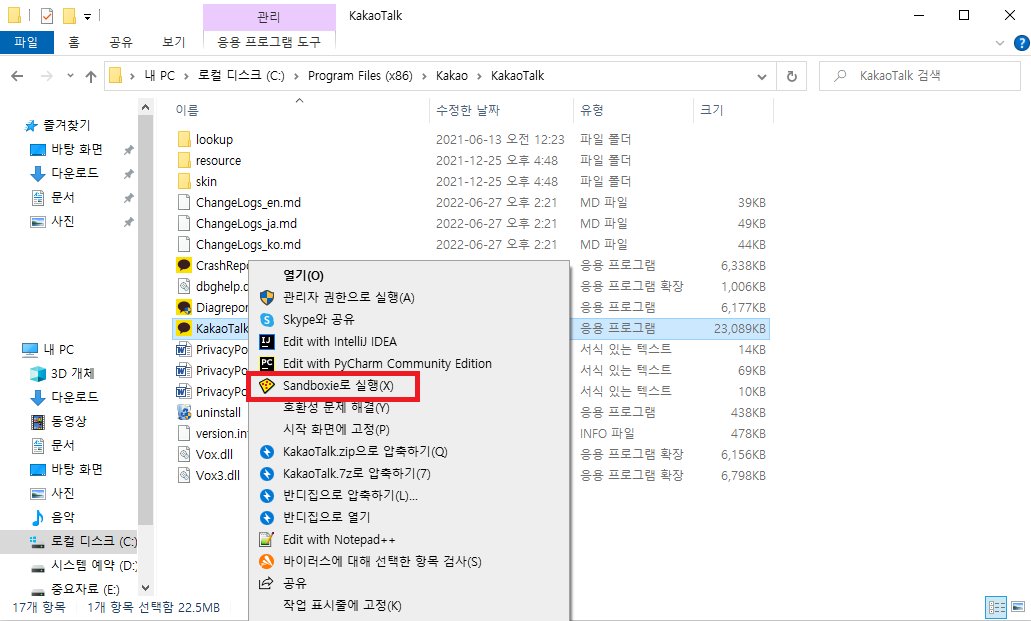This screenshot has width=1031, height=621.
Task: Select the resource folder
Action: [218, 161]
